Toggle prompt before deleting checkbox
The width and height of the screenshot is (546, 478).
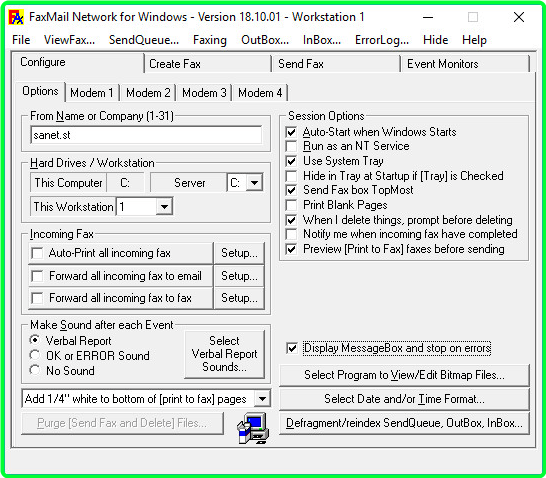coord(291,220)
